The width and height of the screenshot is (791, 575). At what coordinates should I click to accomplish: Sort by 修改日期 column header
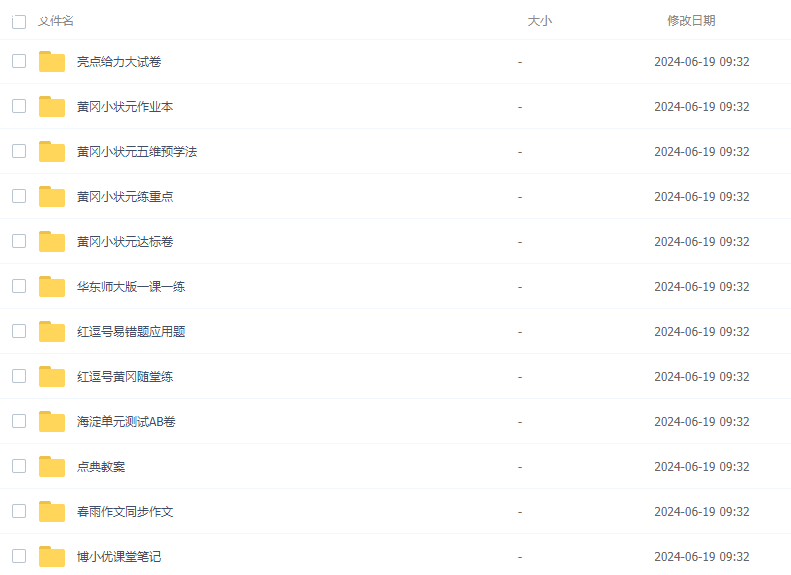tap(691, 21)
